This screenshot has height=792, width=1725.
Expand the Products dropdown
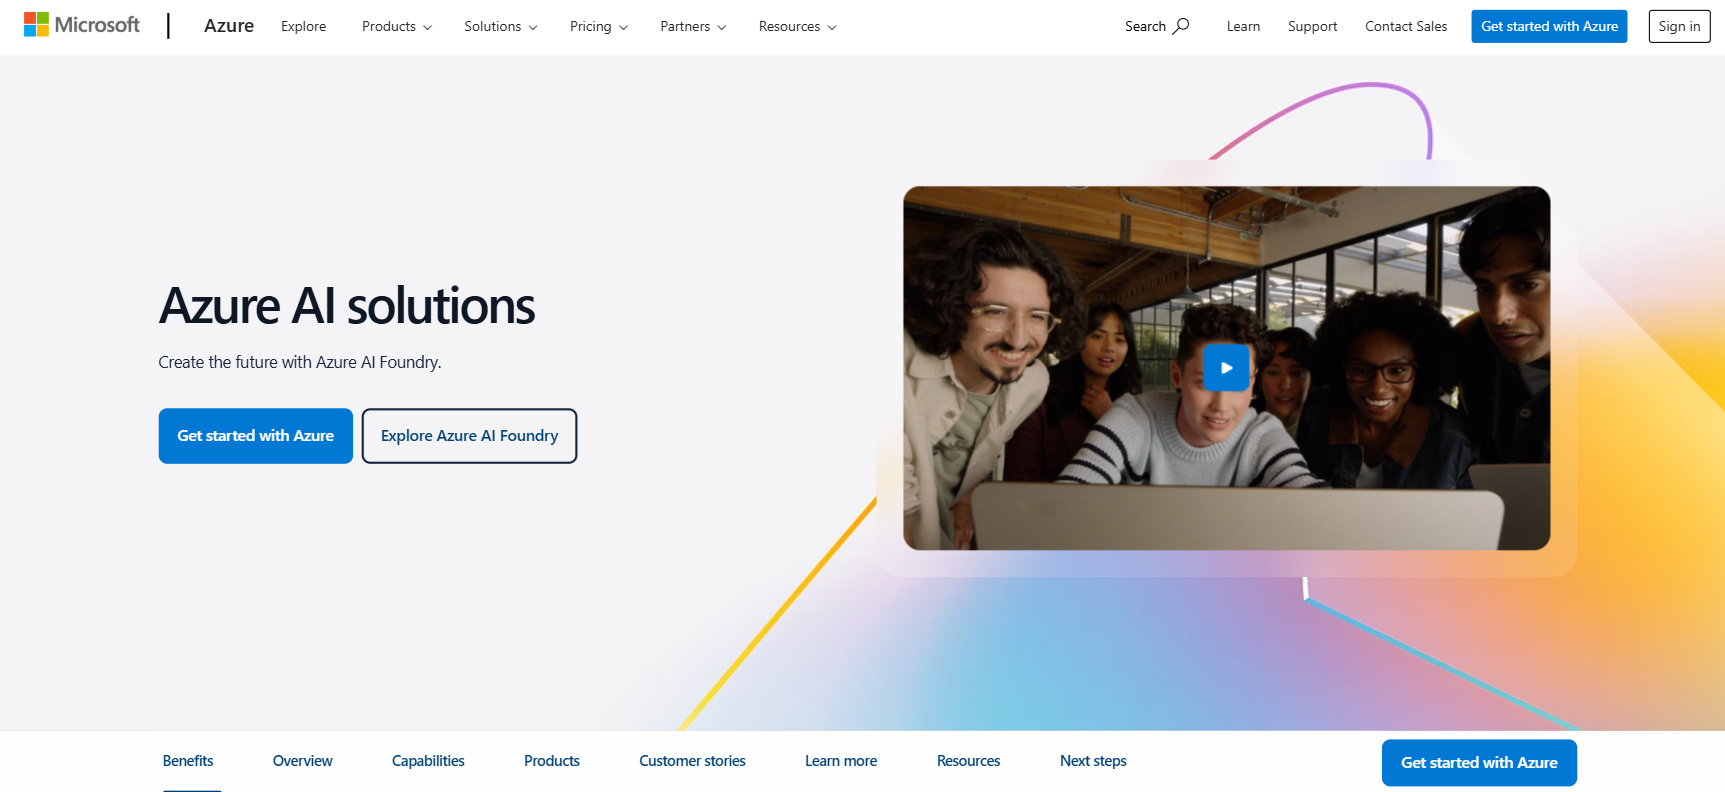click(x=397, y=26)
